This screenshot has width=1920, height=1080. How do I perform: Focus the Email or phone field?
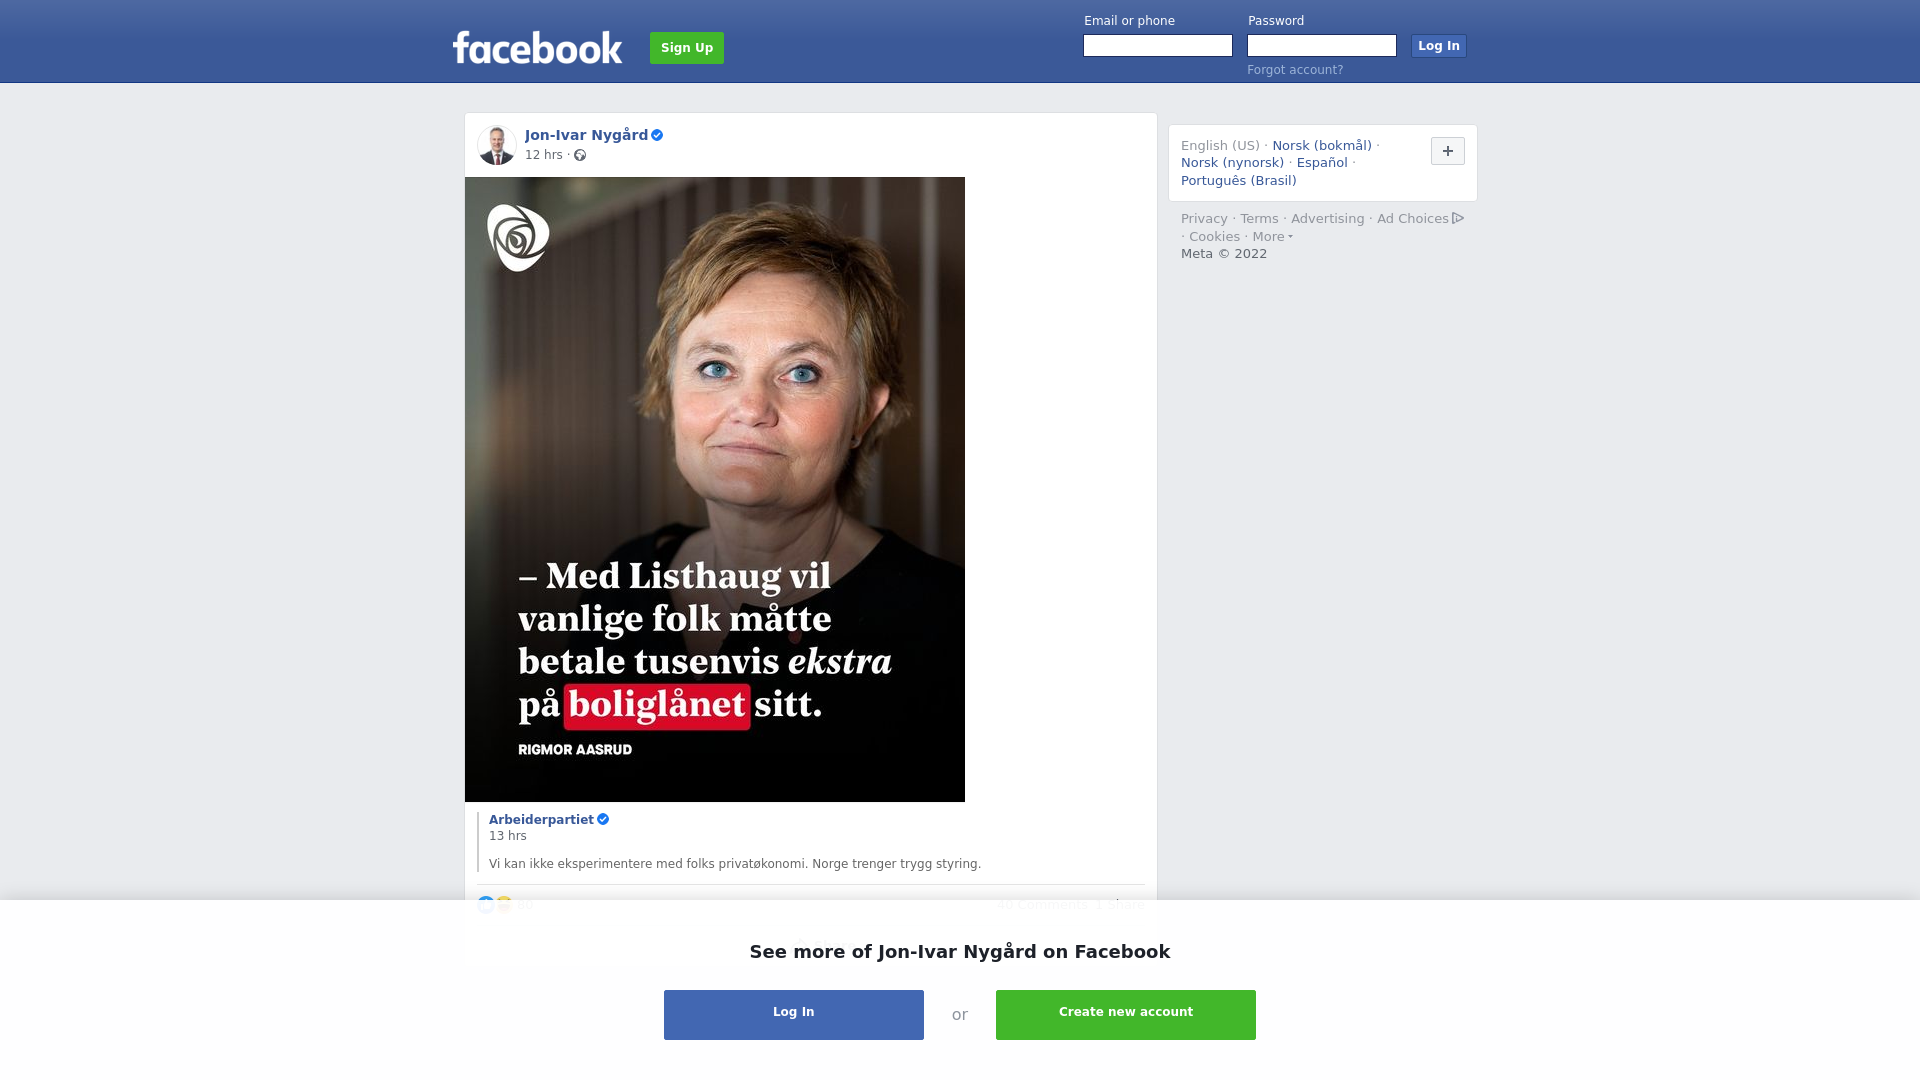[1158, 46]
